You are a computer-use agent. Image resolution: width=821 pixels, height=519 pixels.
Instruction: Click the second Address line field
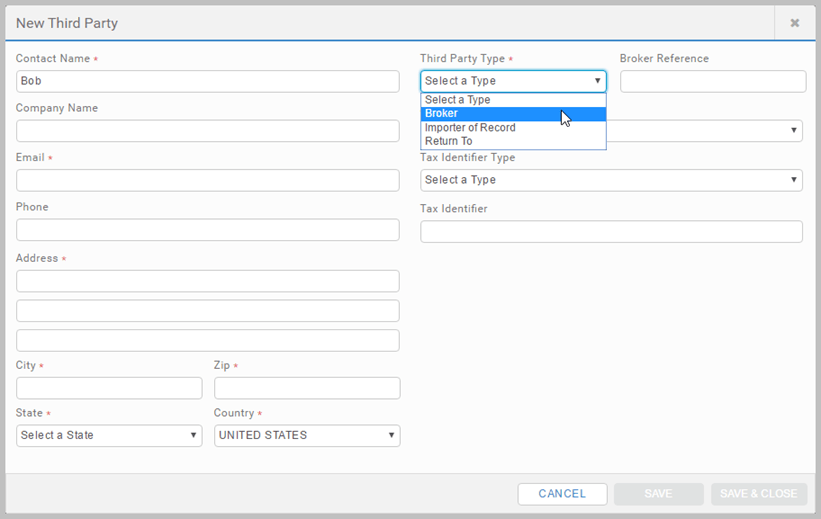tap(208, 311)
